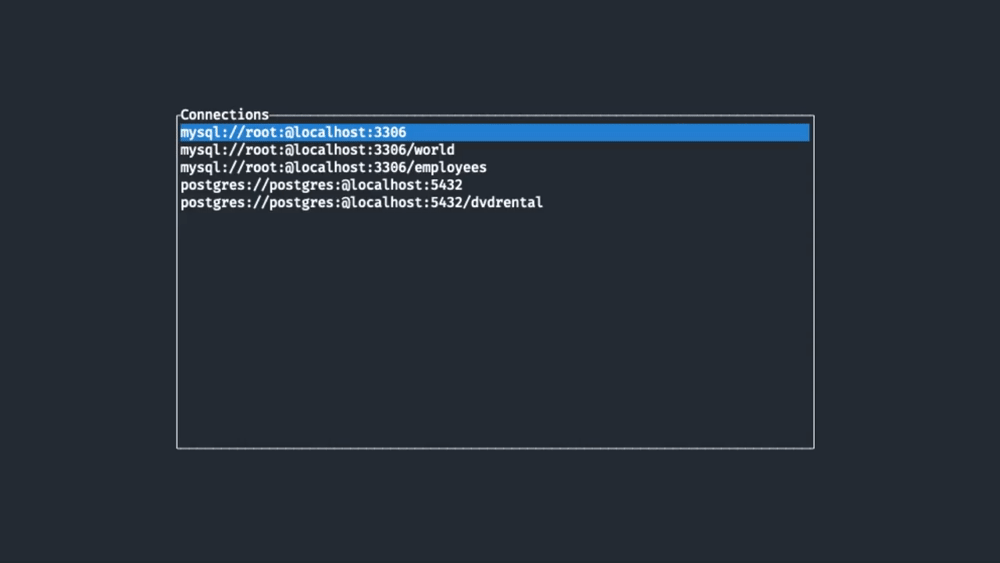Click the Connections panel title
1000x563 pixels.
(224, 115)
